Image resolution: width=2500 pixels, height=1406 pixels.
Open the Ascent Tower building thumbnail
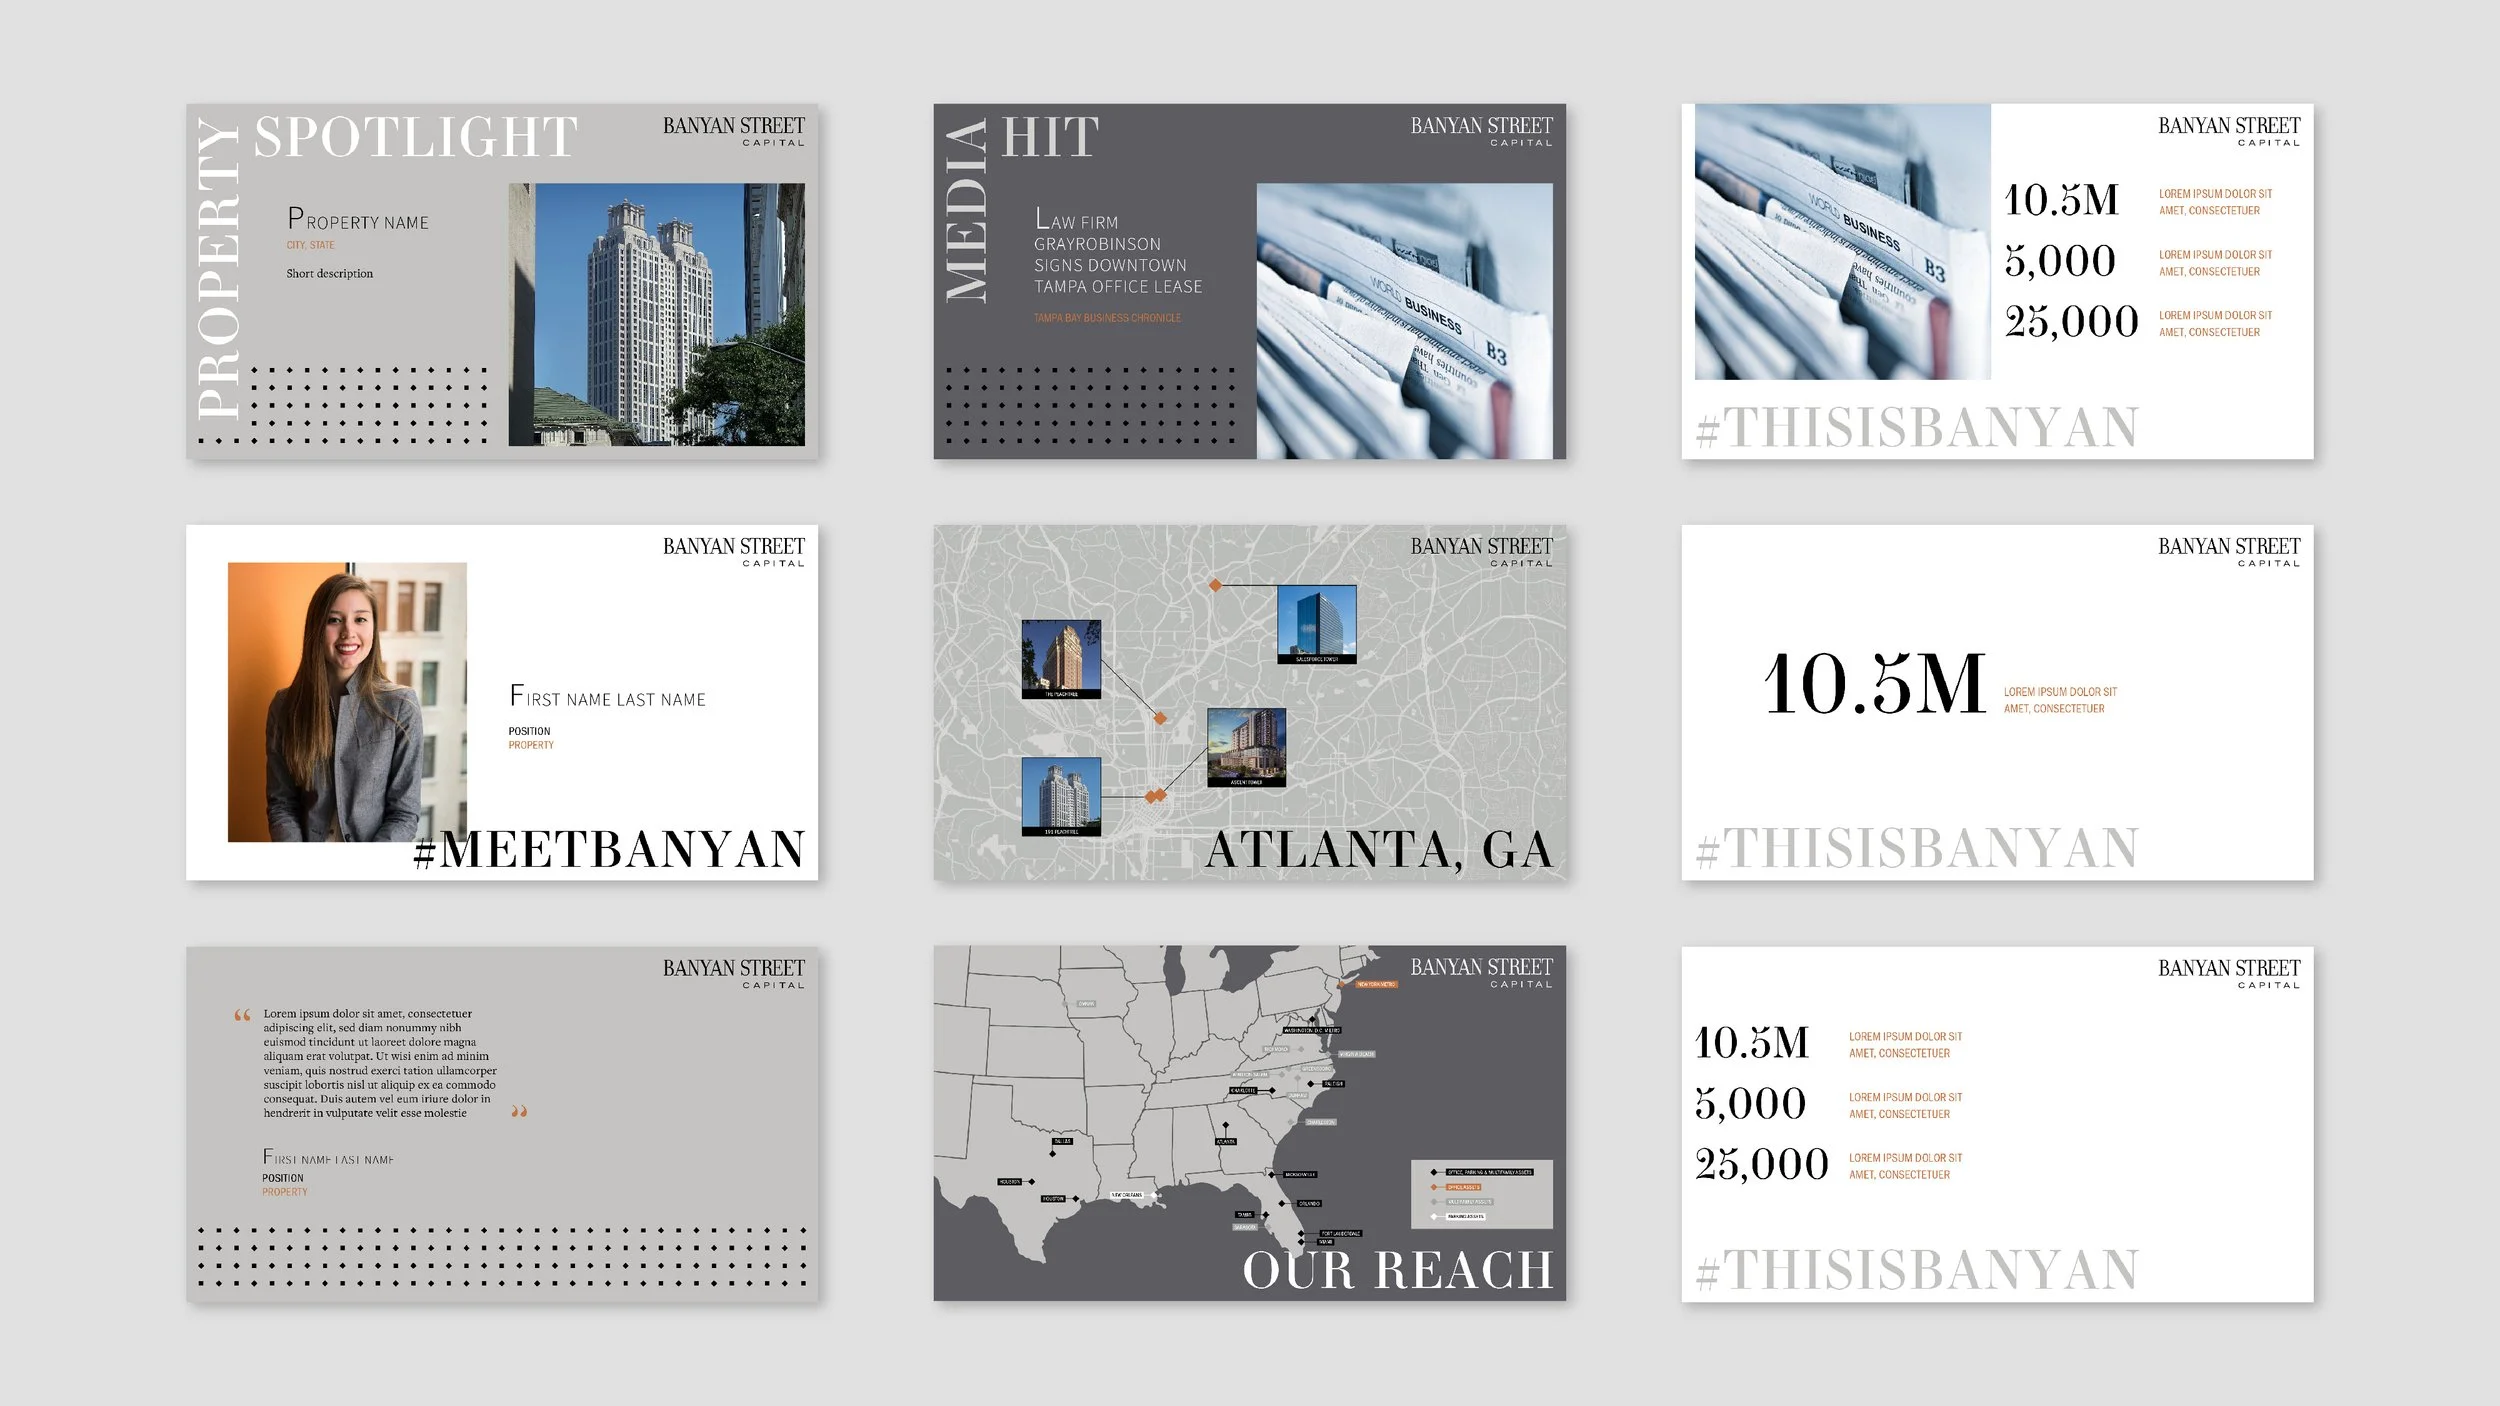tap(1246, 745)
